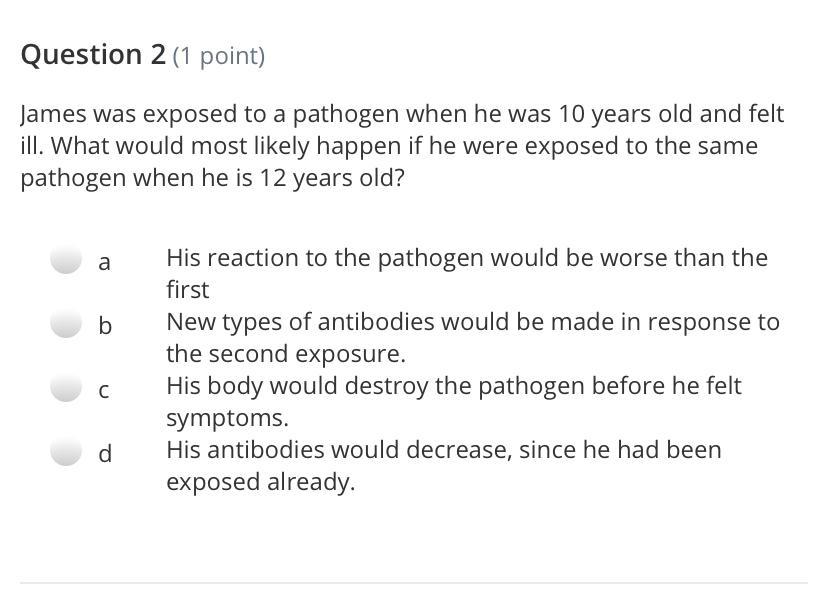This screenshot has width=828, height=596.
Task: Click 'the second exposure.' line of option b
Action: coord(286,354)
